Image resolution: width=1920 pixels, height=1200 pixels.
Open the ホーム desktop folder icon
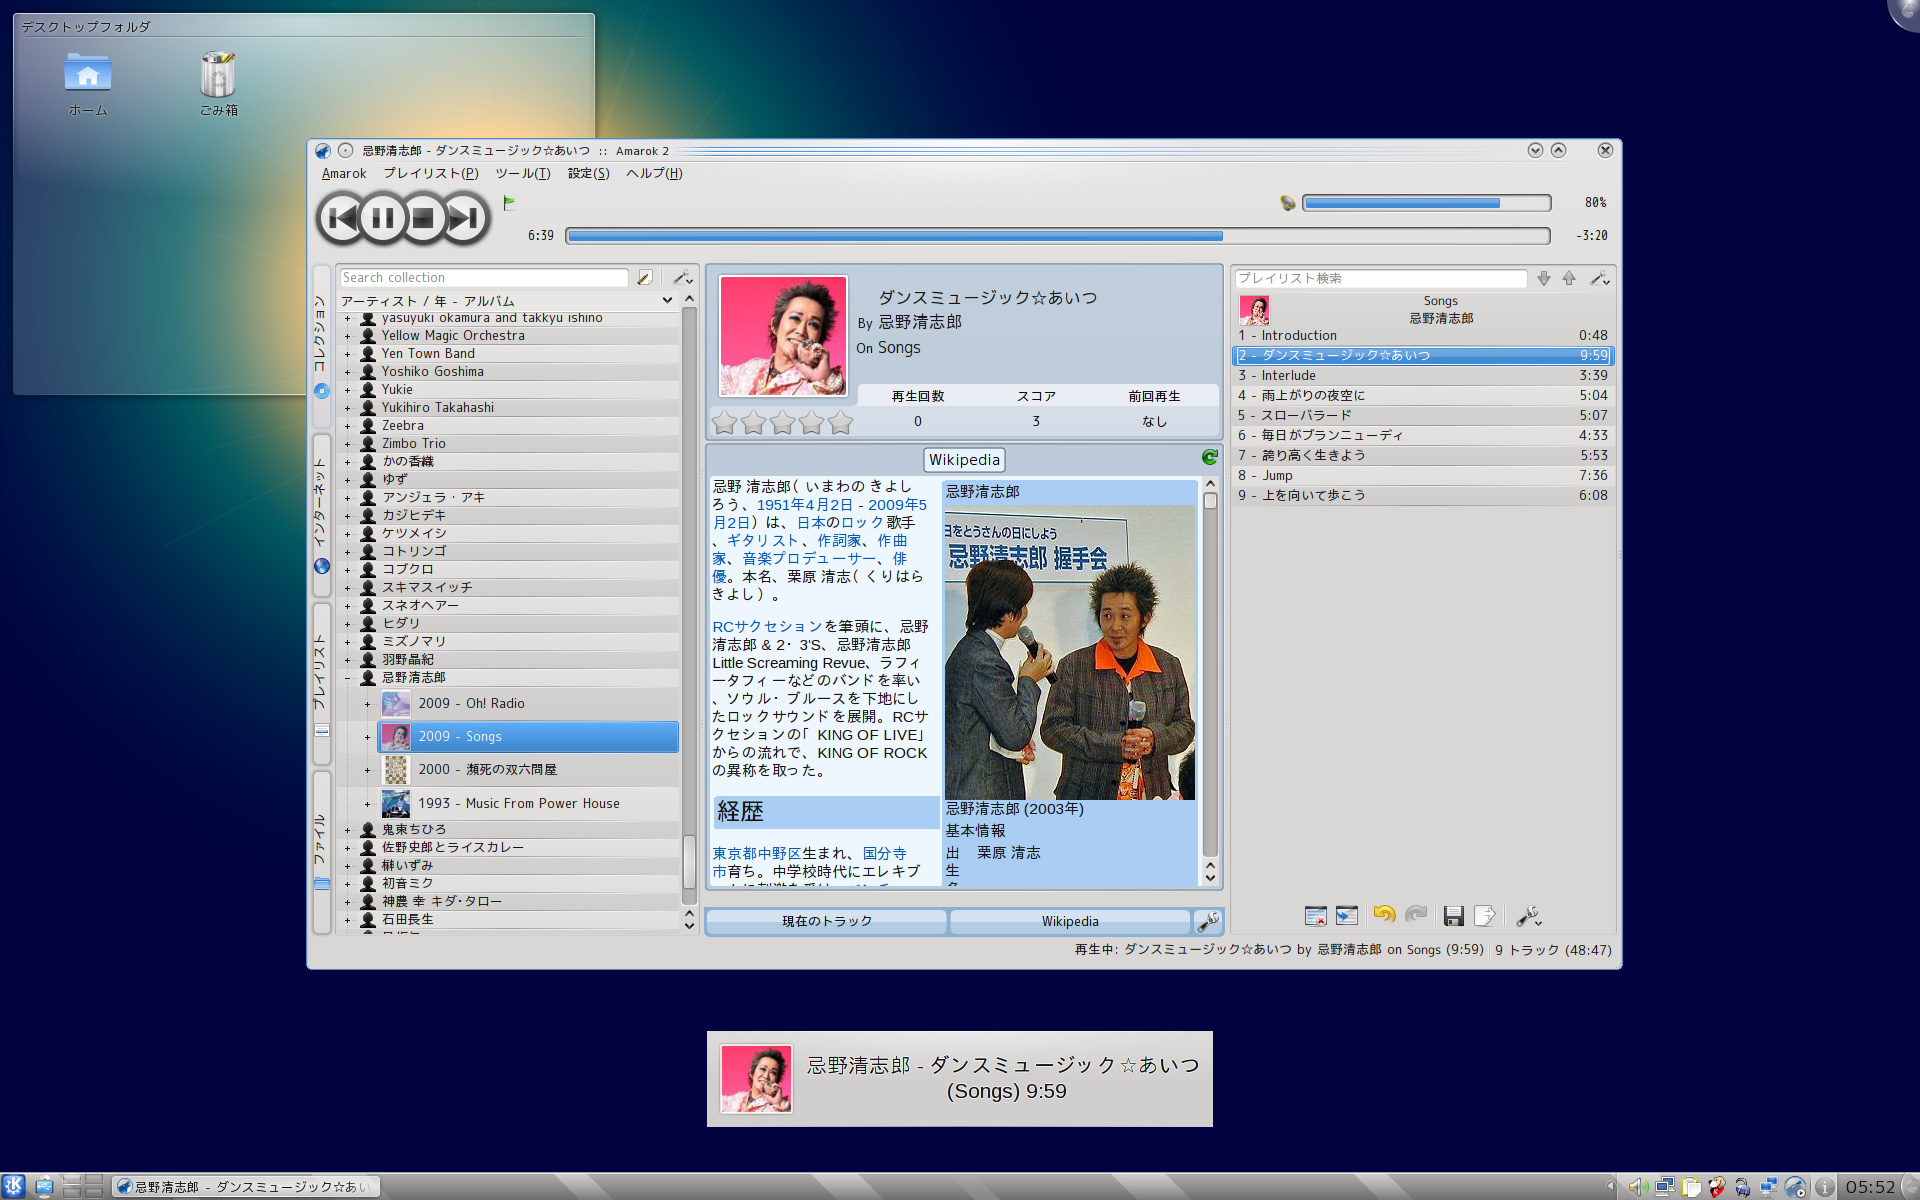click(x=88, y=84)
